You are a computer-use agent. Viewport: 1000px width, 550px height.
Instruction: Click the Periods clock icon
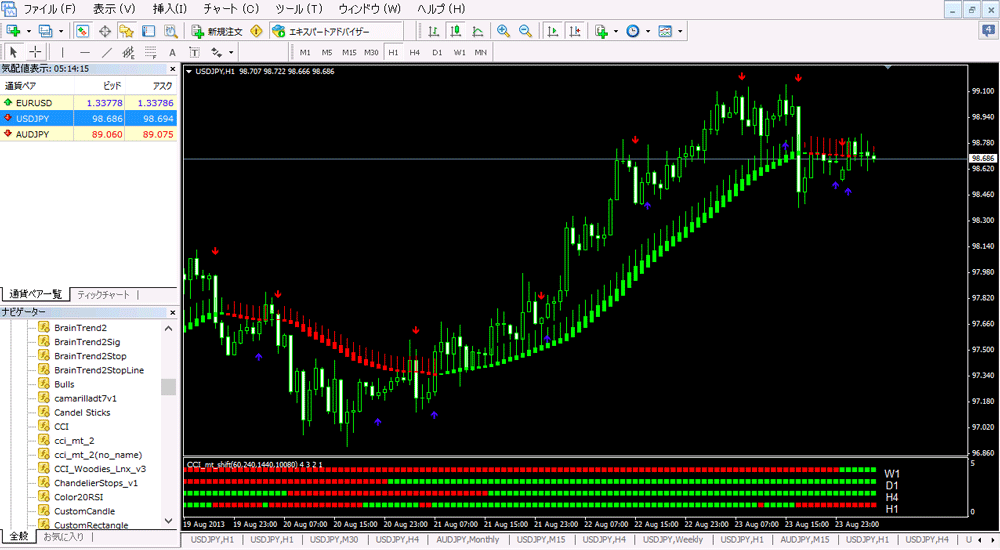click(x=633, y=31)
